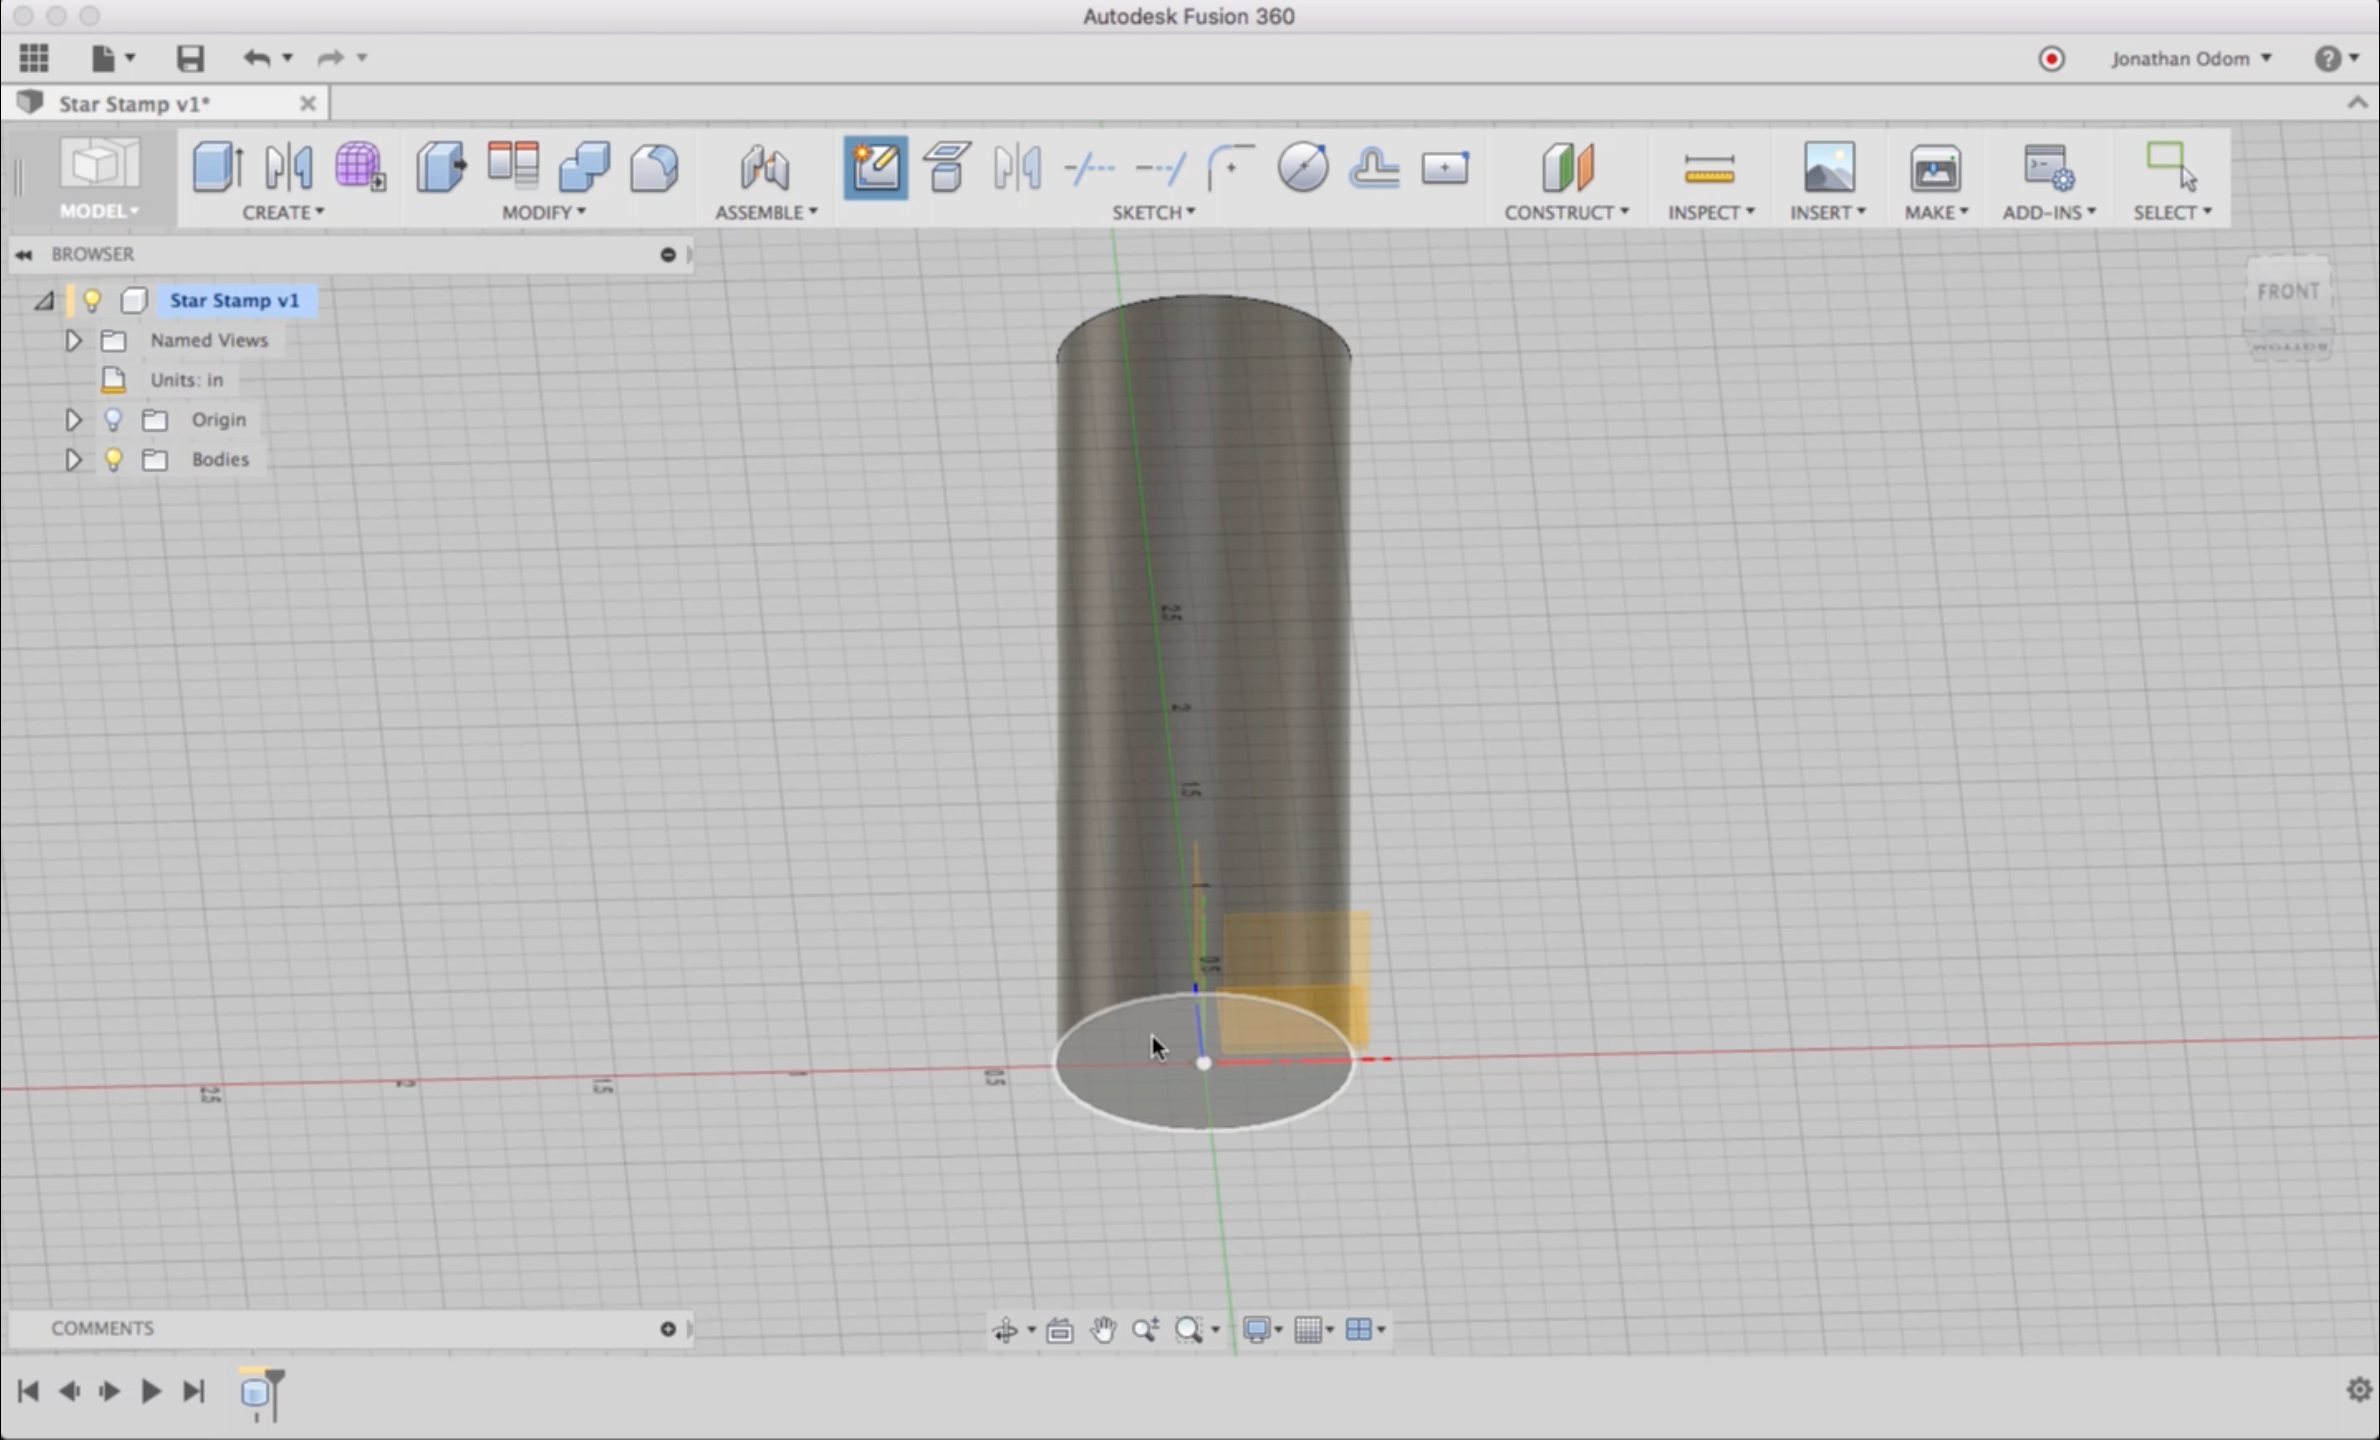Image resolution: width=2380 pixels, height=1440 pixels.
Task: Click the Create Sketch icon
Action: pyautogui.click(x=875, y=167)
